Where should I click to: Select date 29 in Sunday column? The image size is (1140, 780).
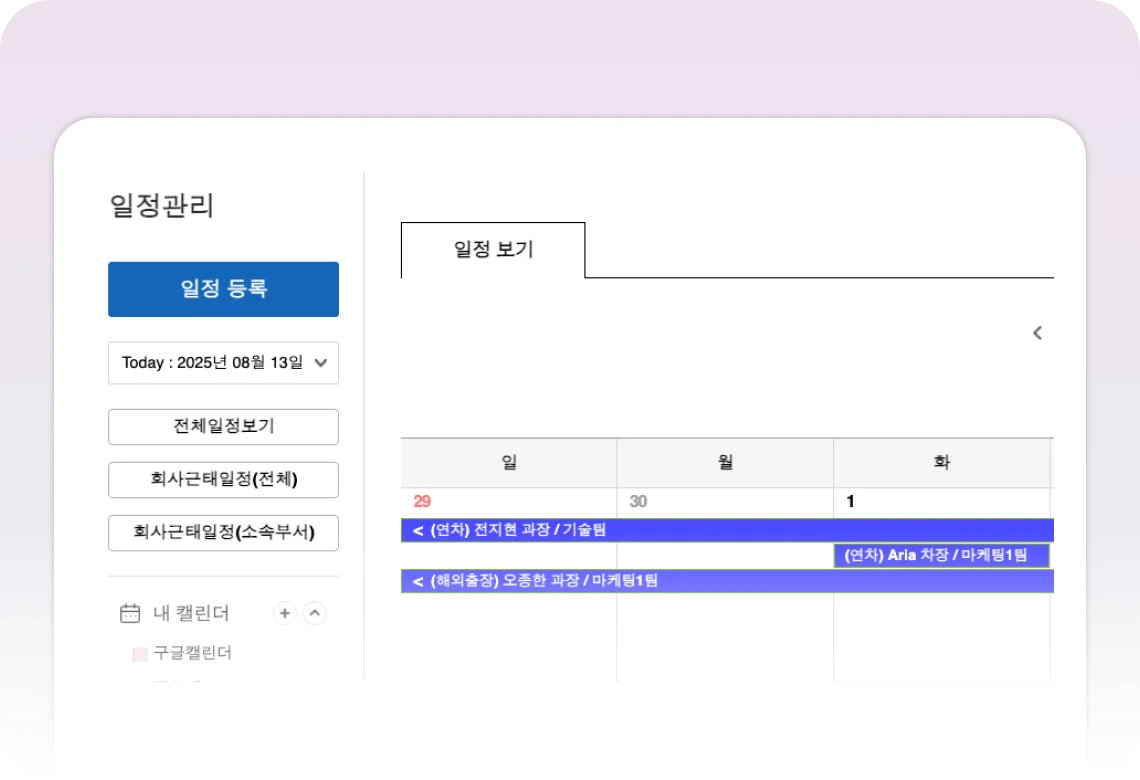[x=422, y=502]
